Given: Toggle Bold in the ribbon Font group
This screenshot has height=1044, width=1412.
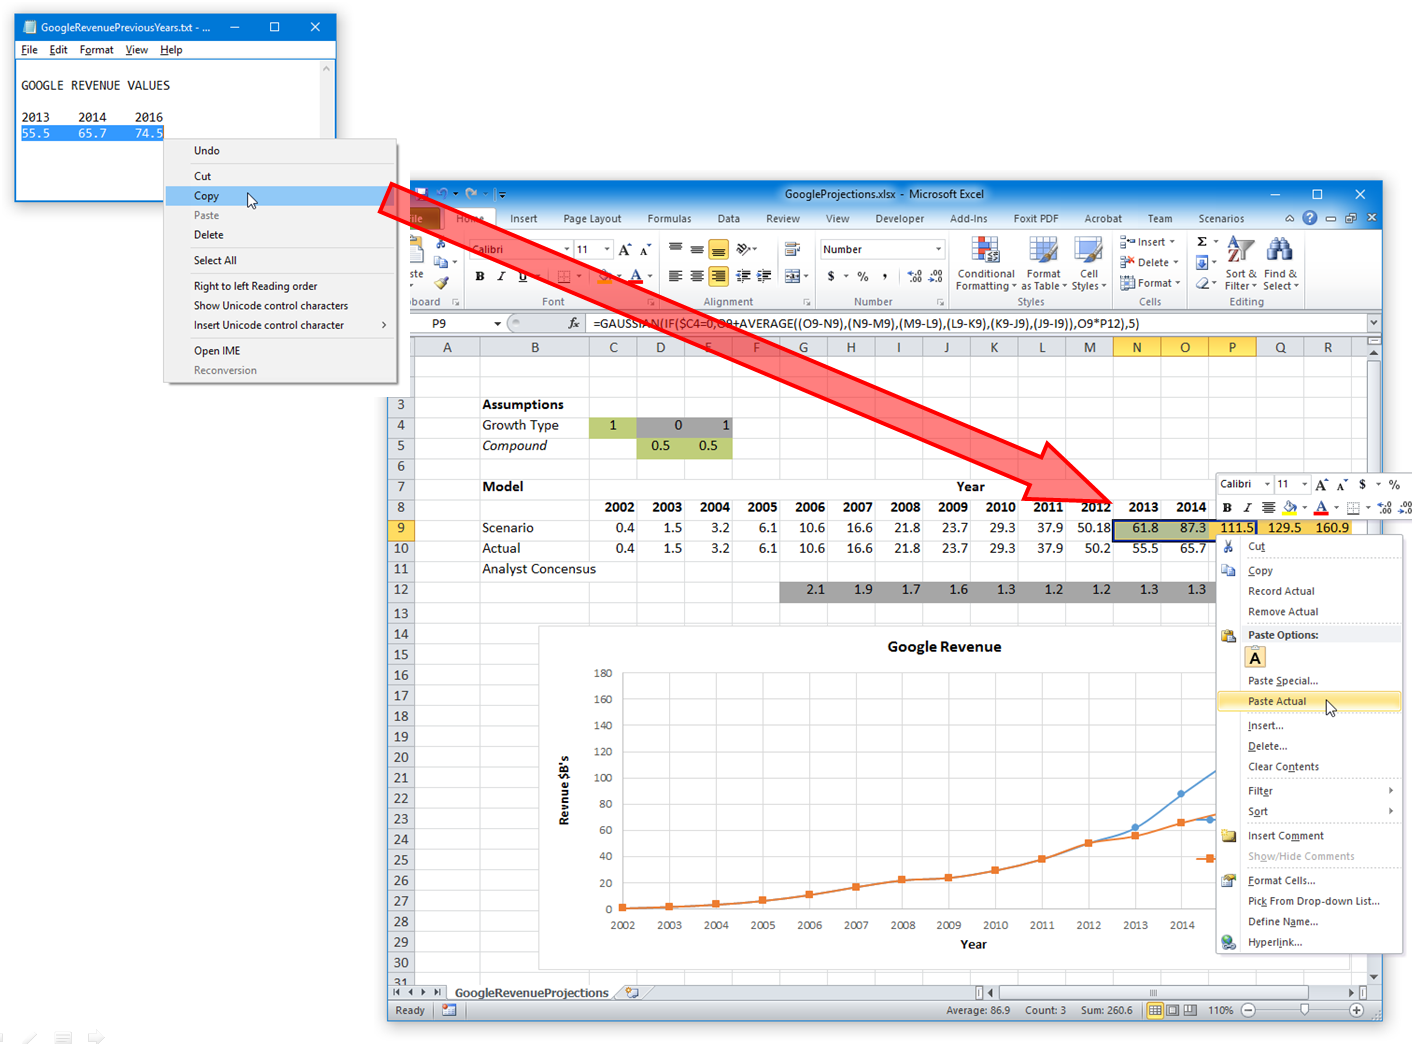Looking at the screenshot, I should 480,276.
